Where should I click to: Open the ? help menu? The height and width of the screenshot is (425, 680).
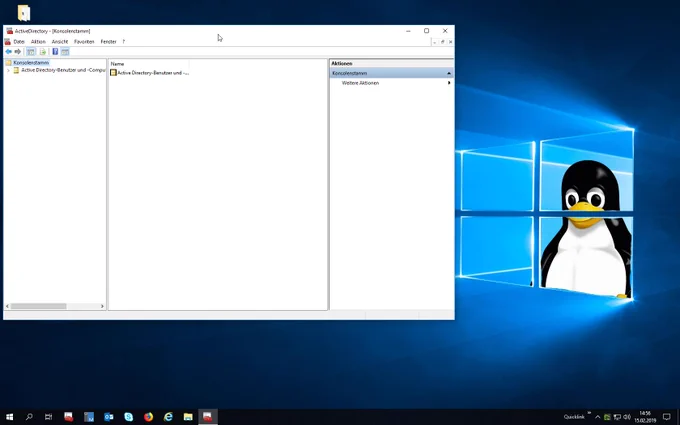pos(124,42)
